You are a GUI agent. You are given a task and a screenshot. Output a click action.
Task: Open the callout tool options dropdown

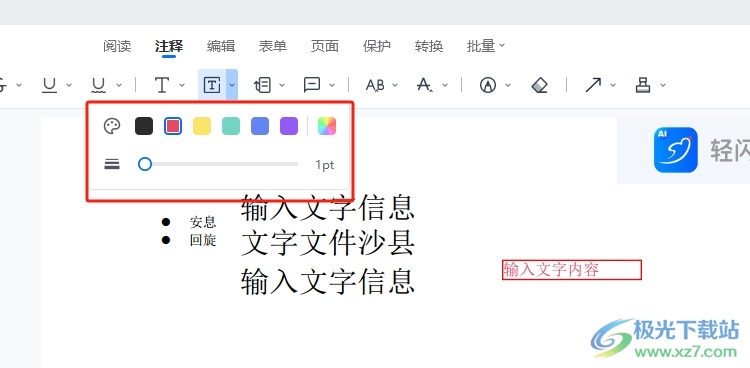click(x=282, y=85)
